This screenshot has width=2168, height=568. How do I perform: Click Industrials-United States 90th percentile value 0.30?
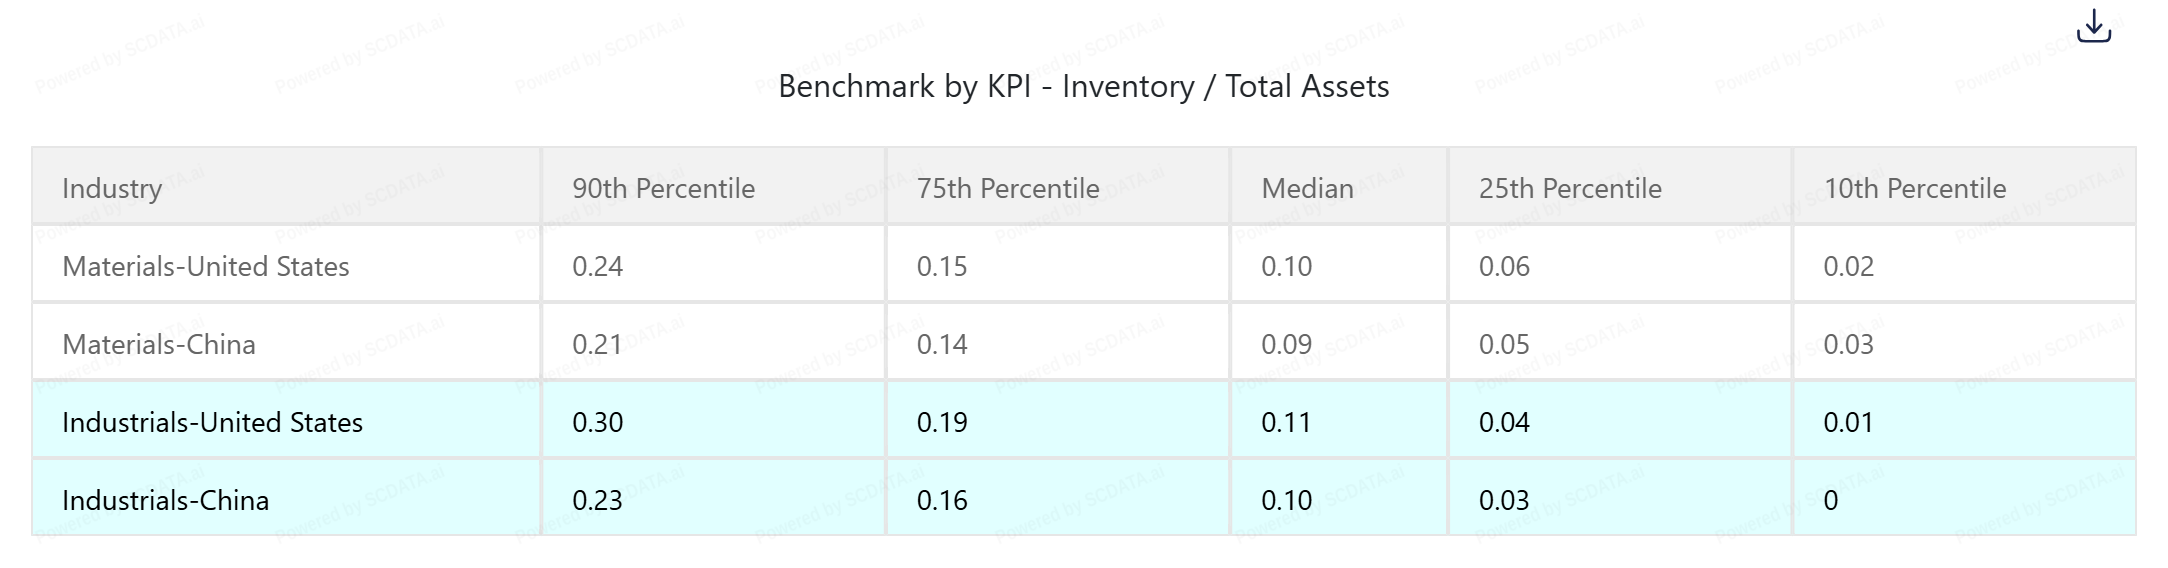click(x=598, y=422)
